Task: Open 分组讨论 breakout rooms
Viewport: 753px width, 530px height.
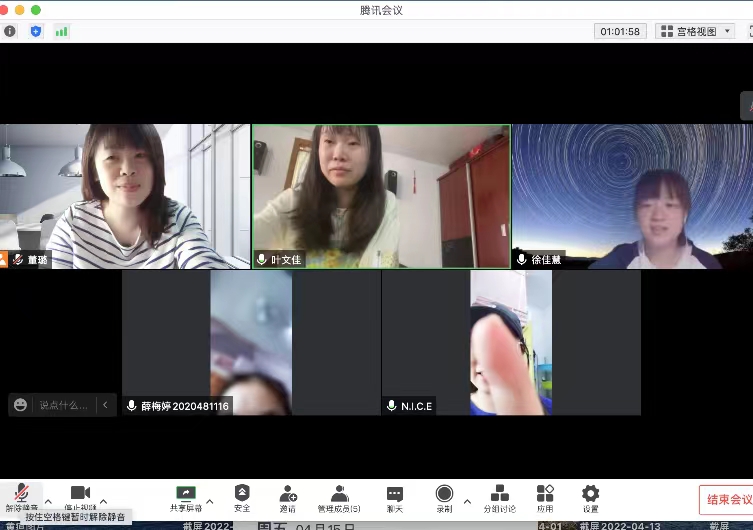Action: tap(500, 494)
